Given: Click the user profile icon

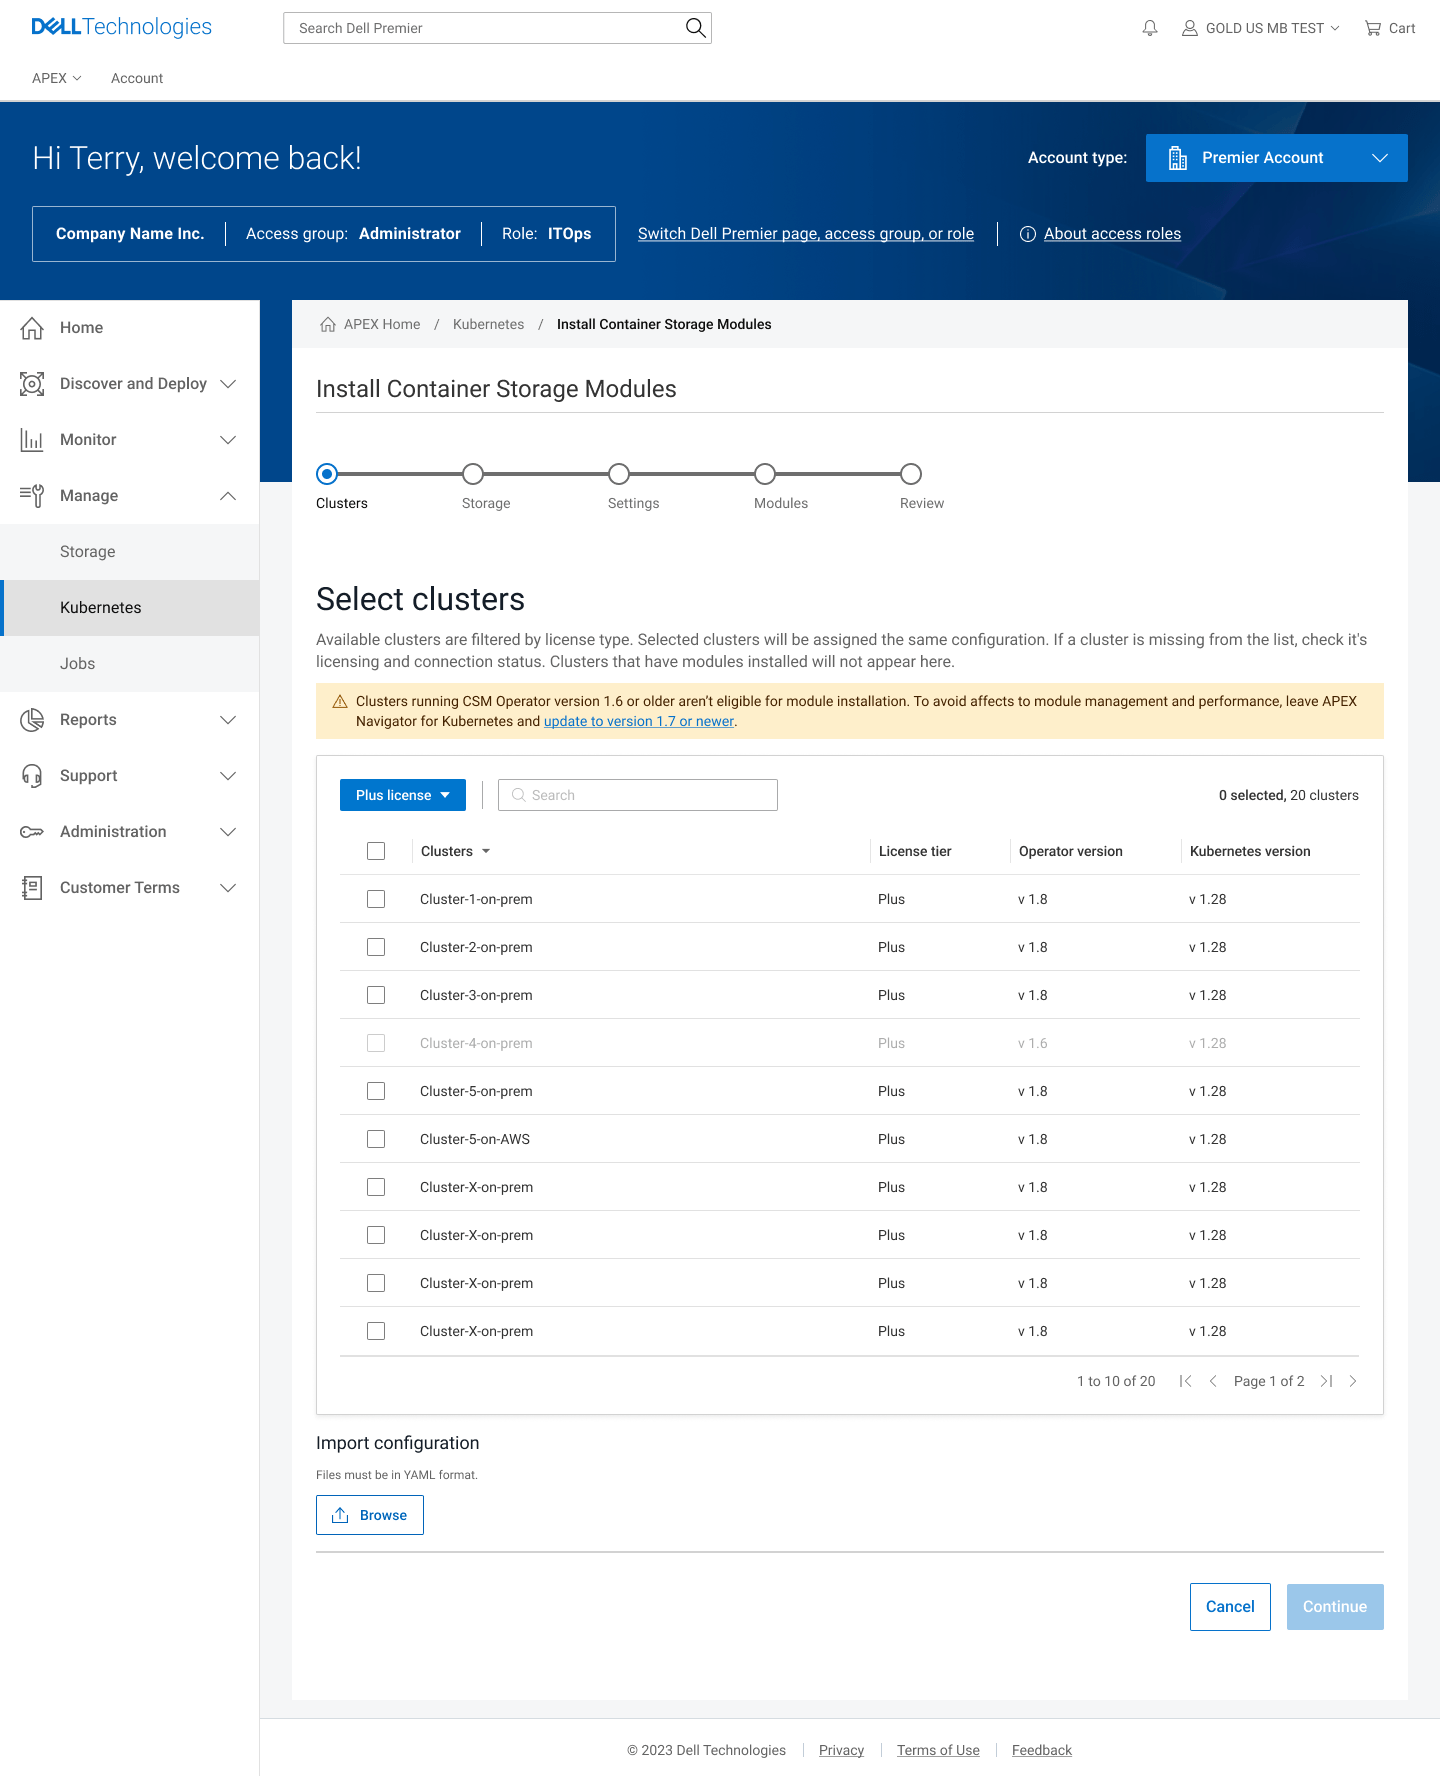Looking at the screenshot, I should [1190, 28].
